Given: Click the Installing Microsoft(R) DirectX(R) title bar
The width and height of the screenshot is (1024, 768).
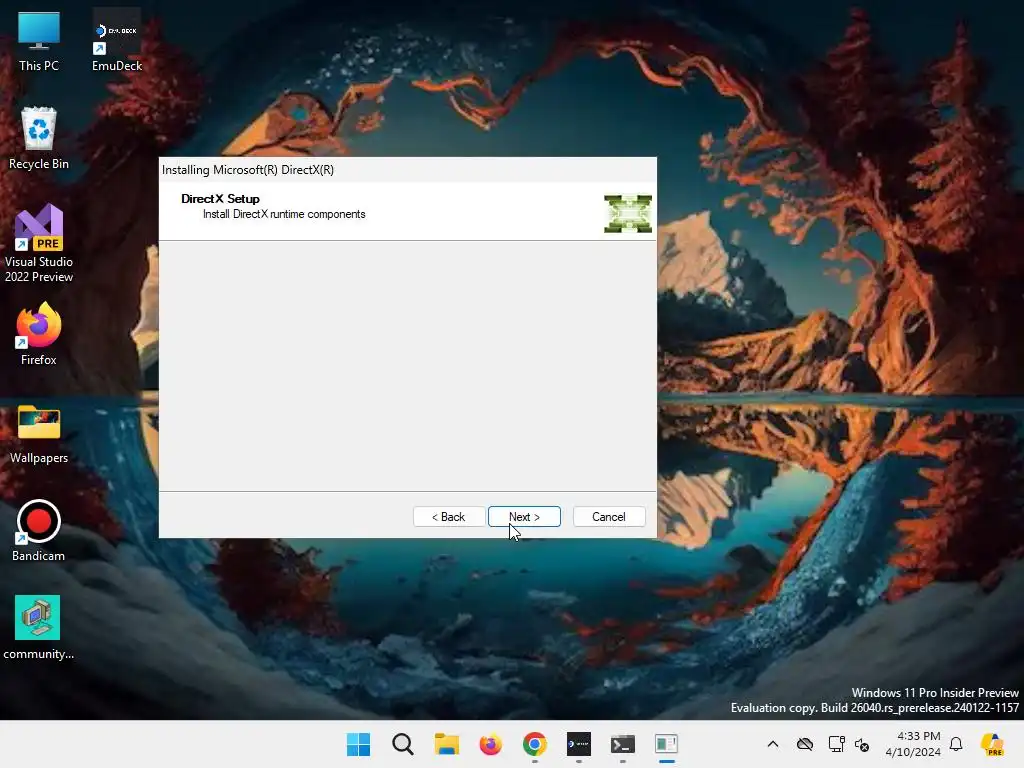Looking at the screenshot, I should coord(408,170).
